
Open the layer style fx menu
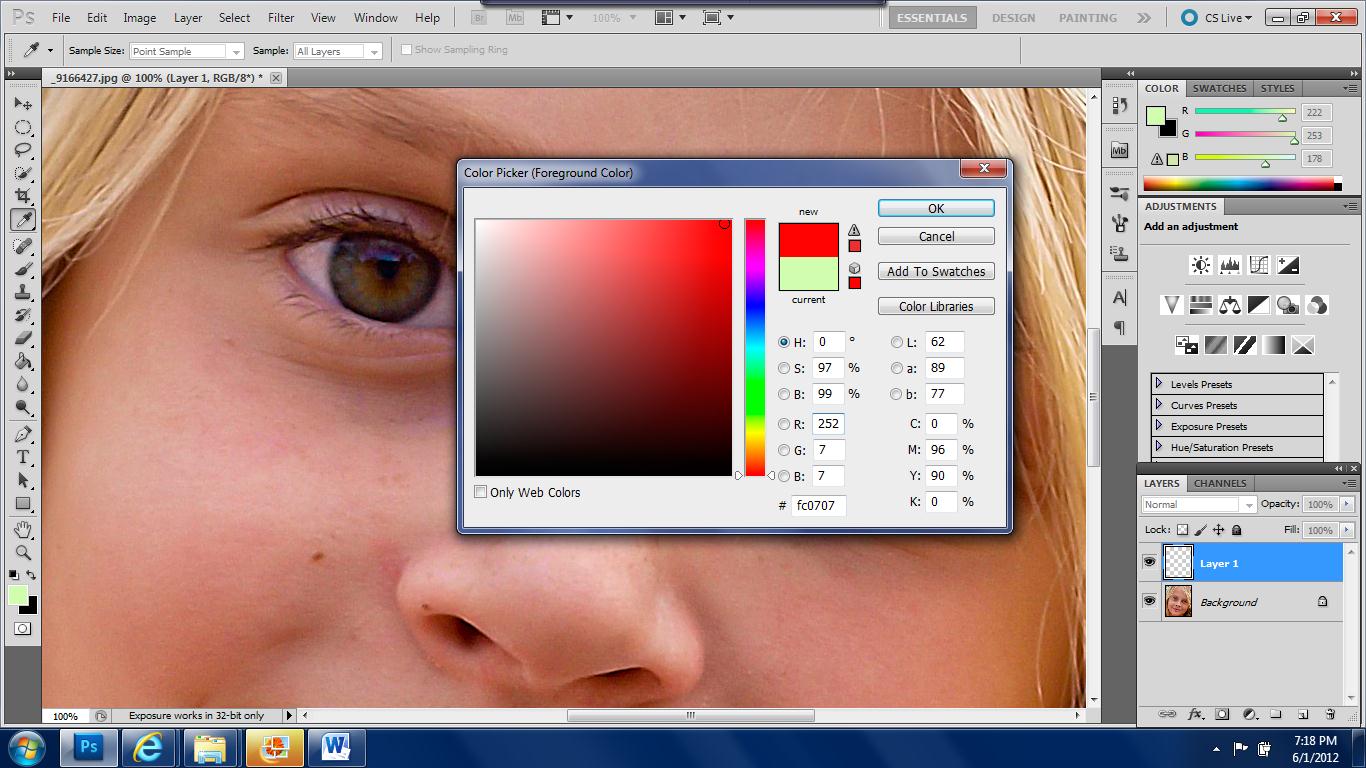(1195, 715)
